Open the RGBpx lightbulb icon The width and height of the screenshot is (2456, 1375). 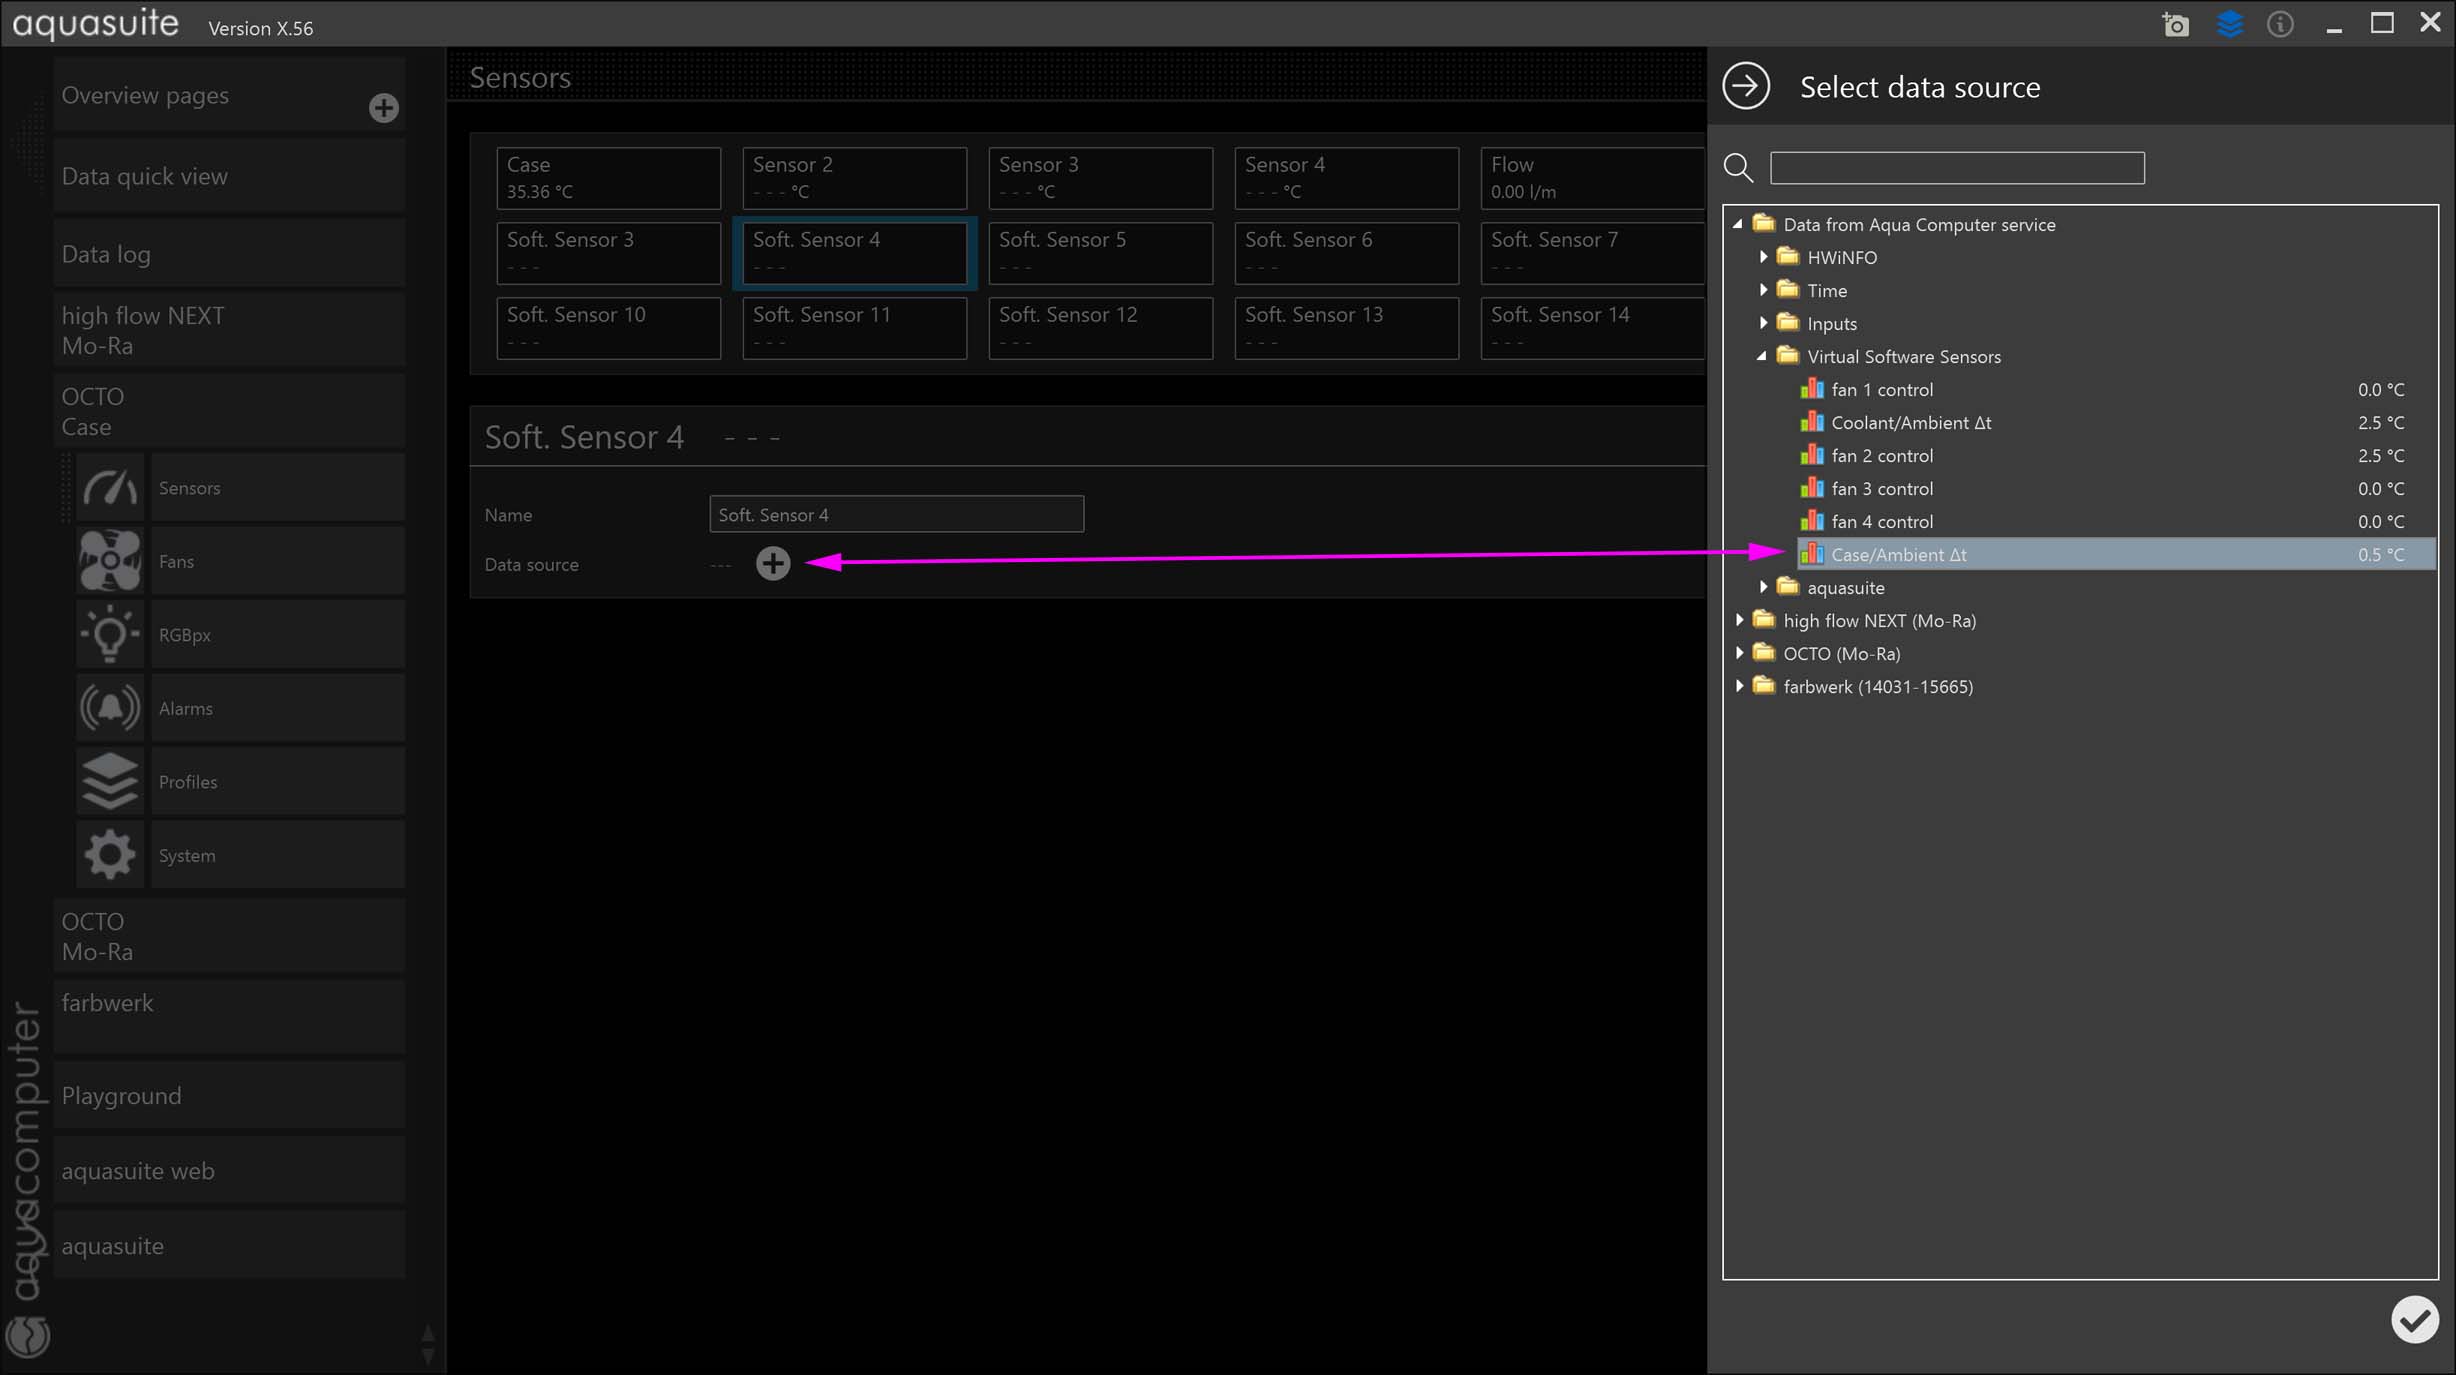[110, 634]
